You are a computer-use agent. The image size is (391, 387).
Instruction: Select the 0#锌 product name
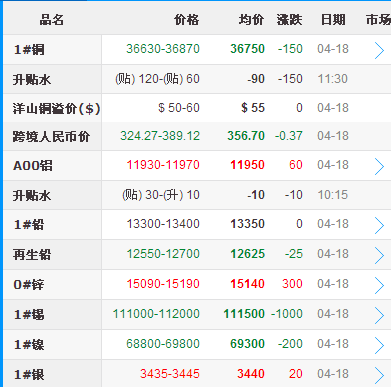[x=29, y=284]
